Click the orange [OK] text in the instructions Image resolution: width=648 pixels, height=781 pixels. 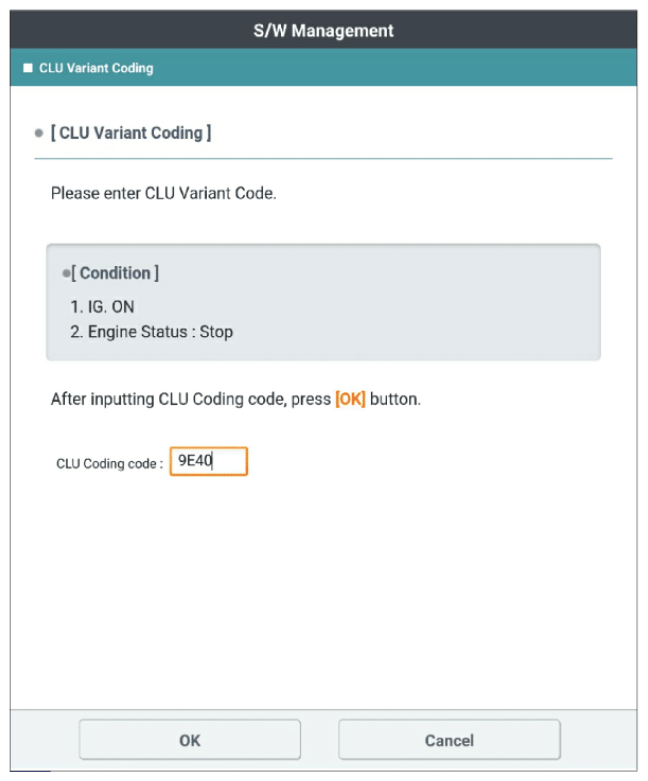tap(350, 399)
